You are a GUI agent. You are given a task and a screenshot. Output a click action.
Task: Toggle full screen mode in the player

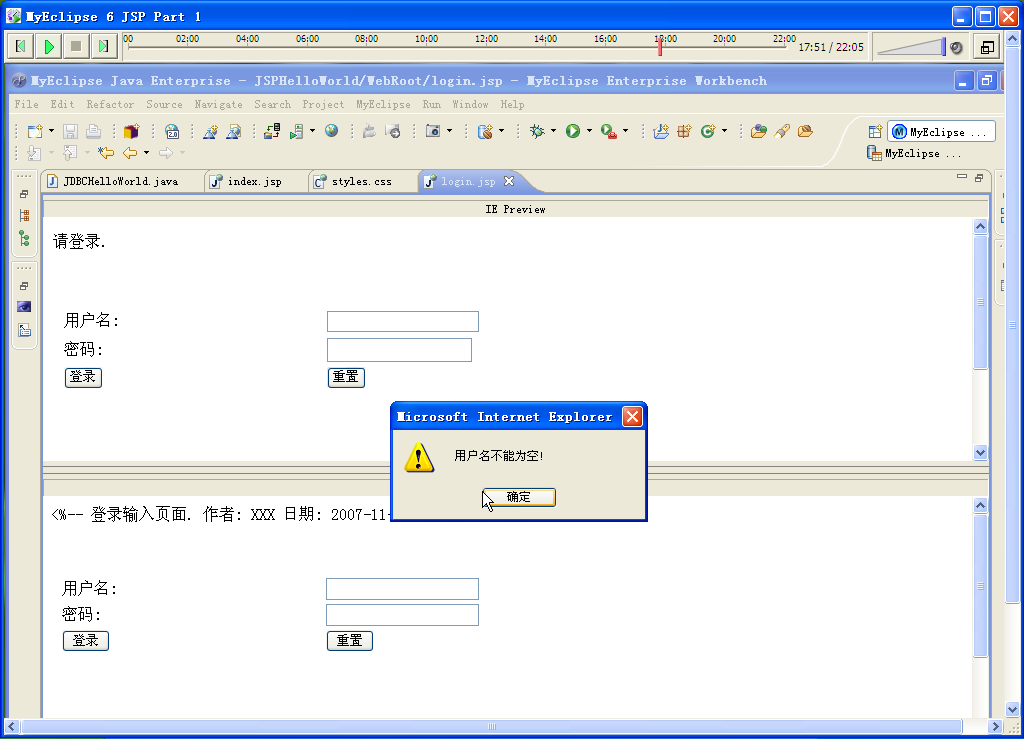pos(987,47)
